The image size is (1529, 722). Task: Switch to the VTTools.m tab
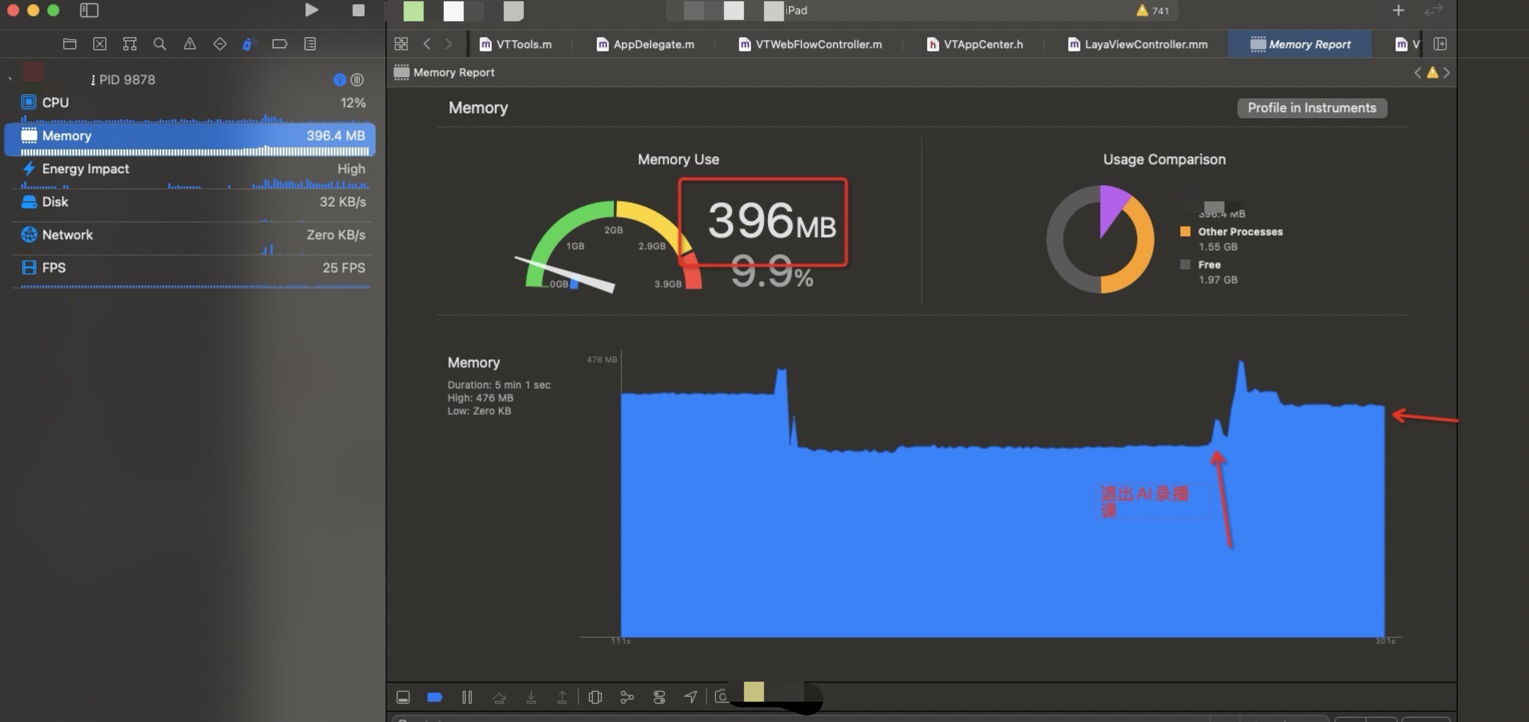515,44
